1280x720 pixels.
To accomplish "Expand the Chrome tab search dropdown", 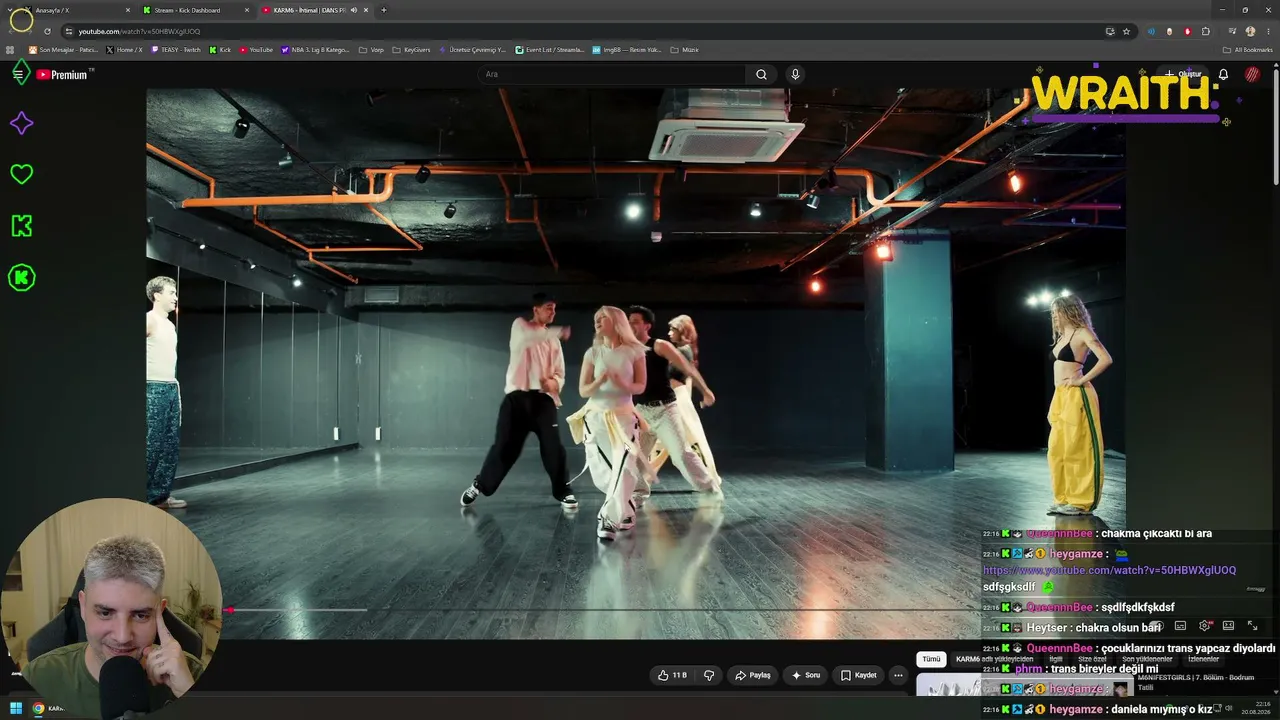I will [11, 10].
